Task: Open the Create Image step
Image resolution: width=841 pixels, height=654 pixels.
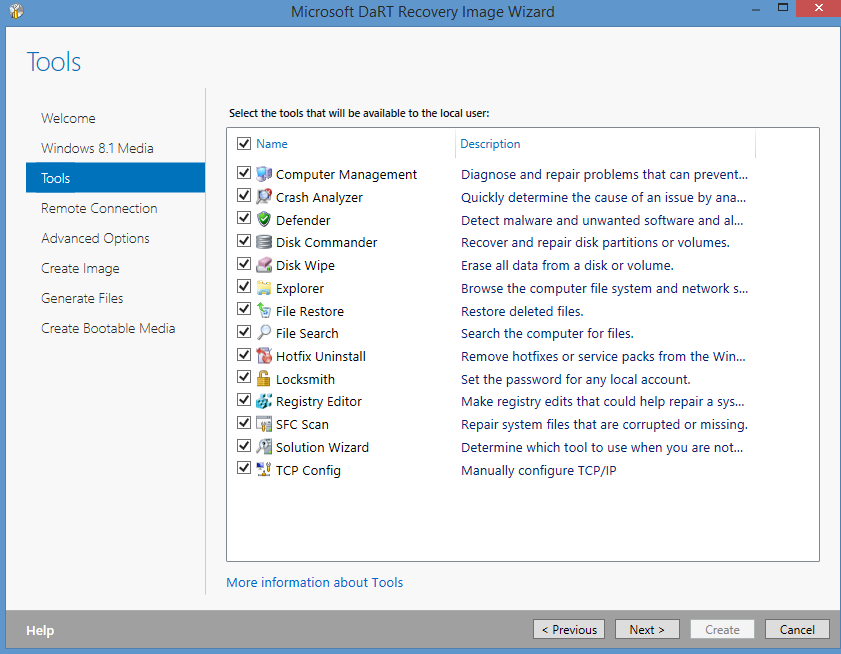Action: pyautogui.click(x=80, y=268)
